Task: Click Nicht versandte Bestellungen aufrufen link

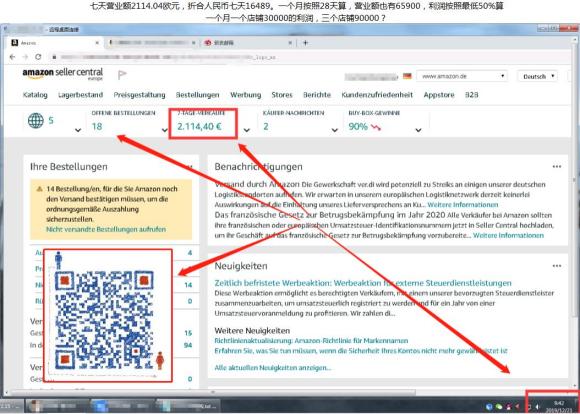Action: [106, 229]
